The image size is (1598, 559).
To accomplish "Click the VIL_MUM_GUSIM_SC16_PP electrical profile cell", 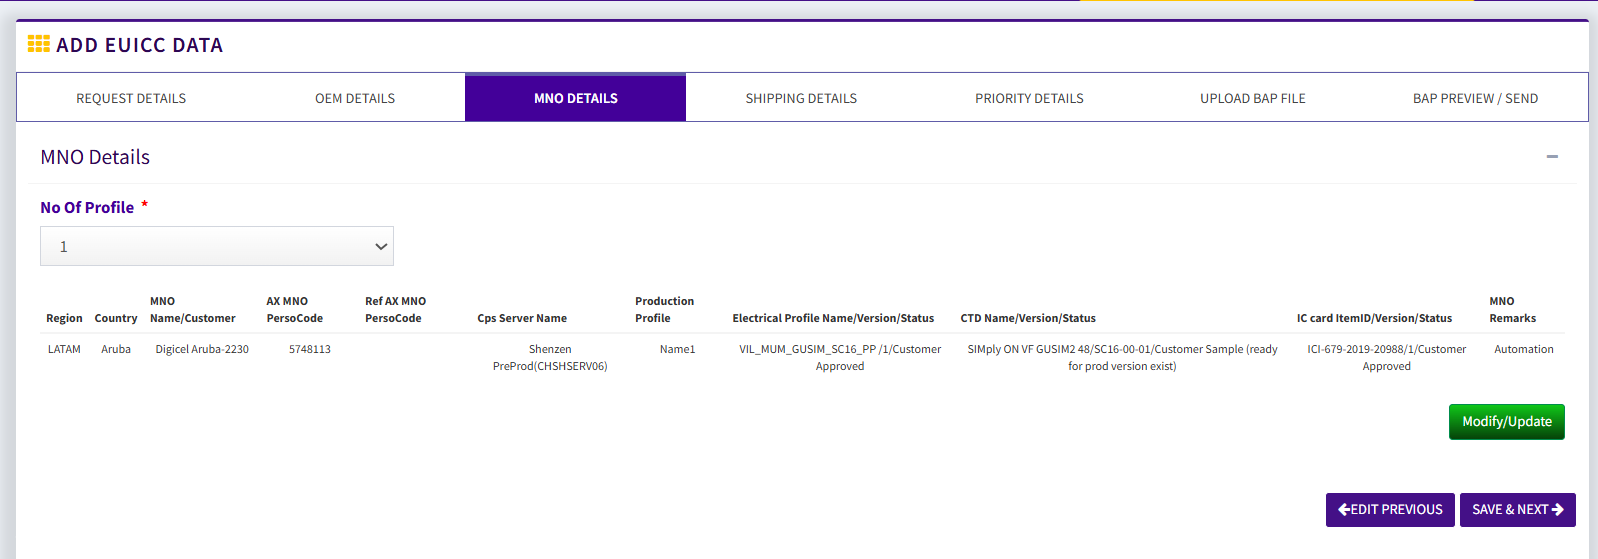I will [x=840, y=358].
